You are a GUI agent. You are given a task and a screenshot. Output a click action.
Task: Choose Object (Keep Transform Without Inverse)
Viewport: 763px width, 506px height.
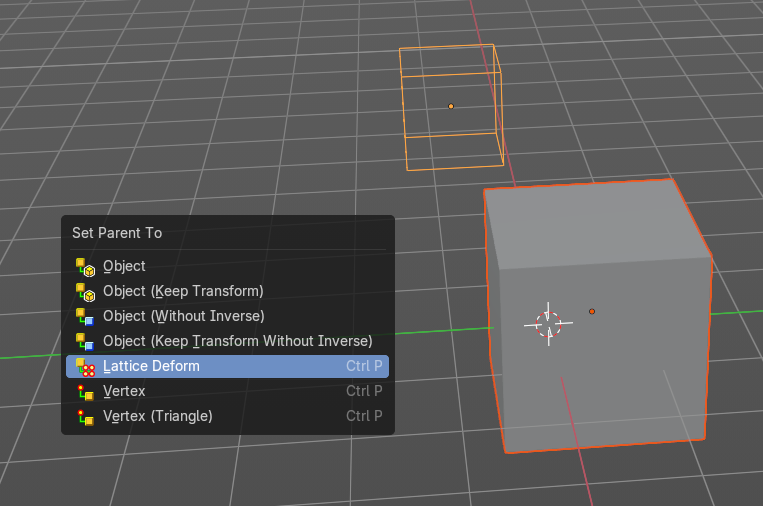pos(227,341)
